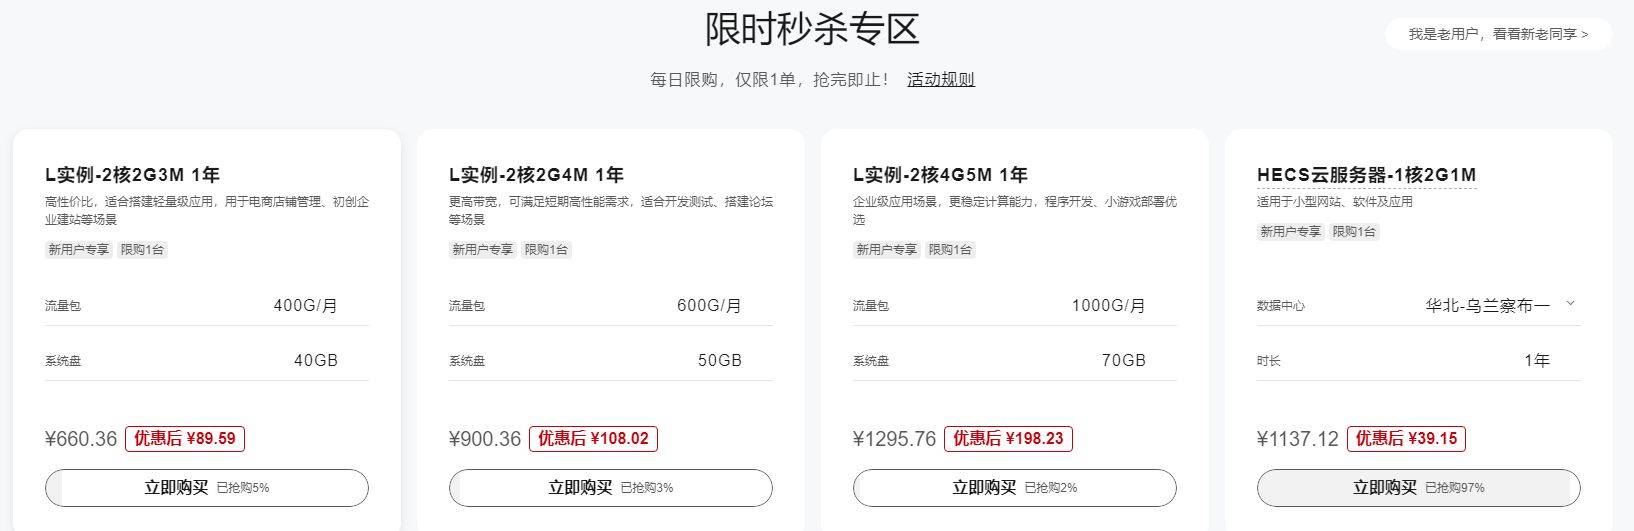Click the 限时秒杀专区 heading
The image size is (1634, 531).
812,29
